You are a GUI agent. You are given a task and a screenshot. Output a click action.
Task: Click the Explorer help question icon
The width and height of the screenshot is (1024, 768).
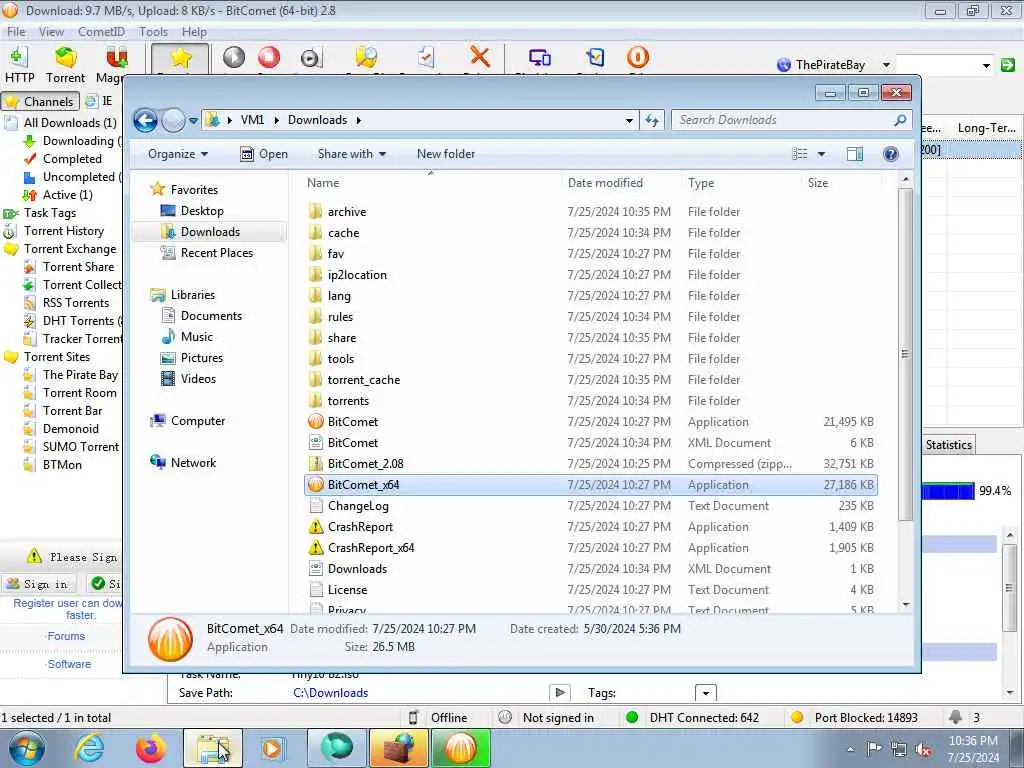point(890,154)
